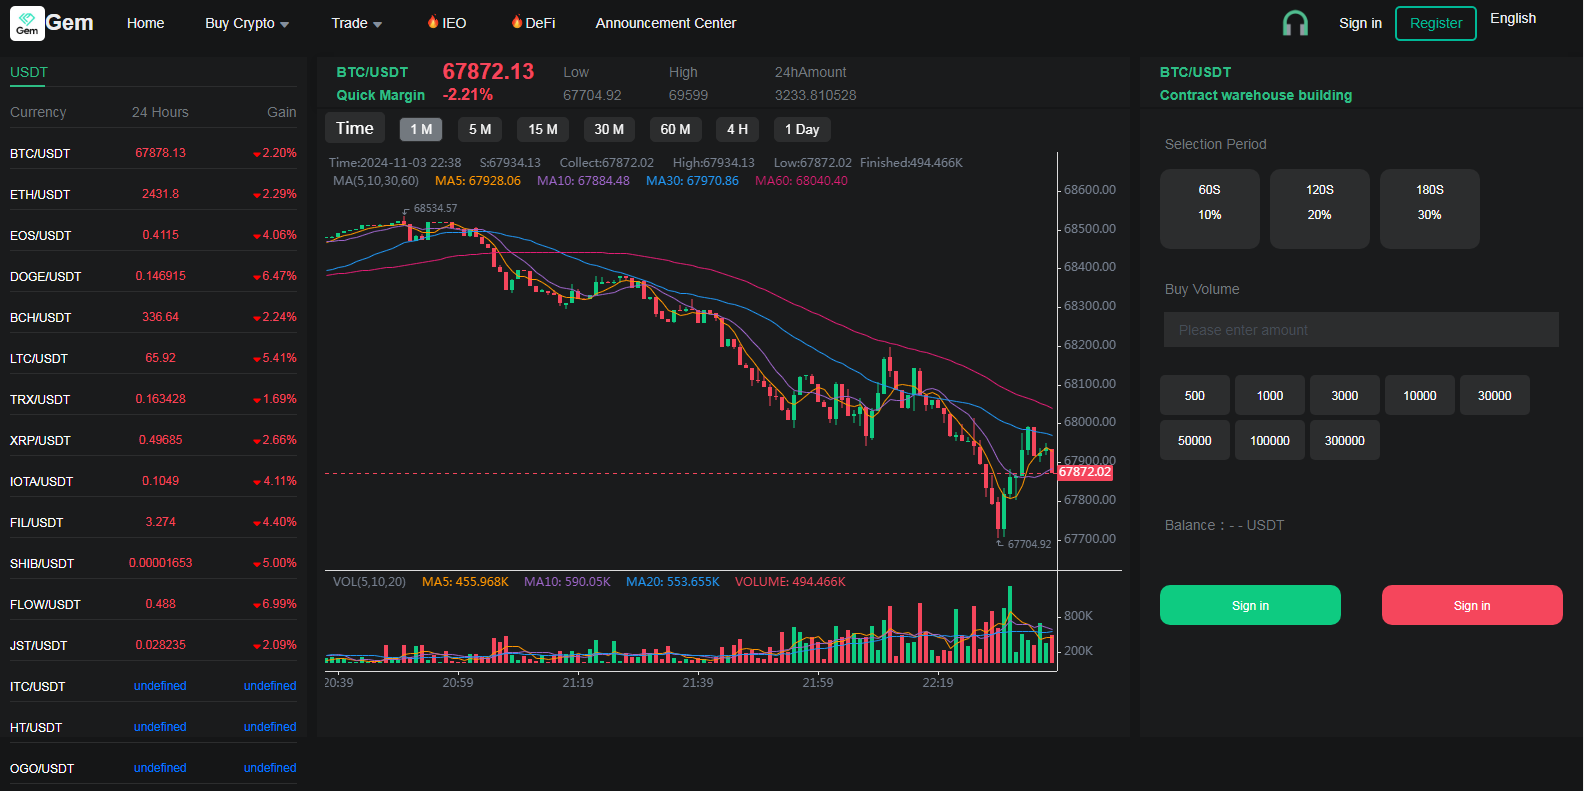This screenshot has height=791, width=1584.
Task: Click the red Sign in button
Action: click(1471, 605)
